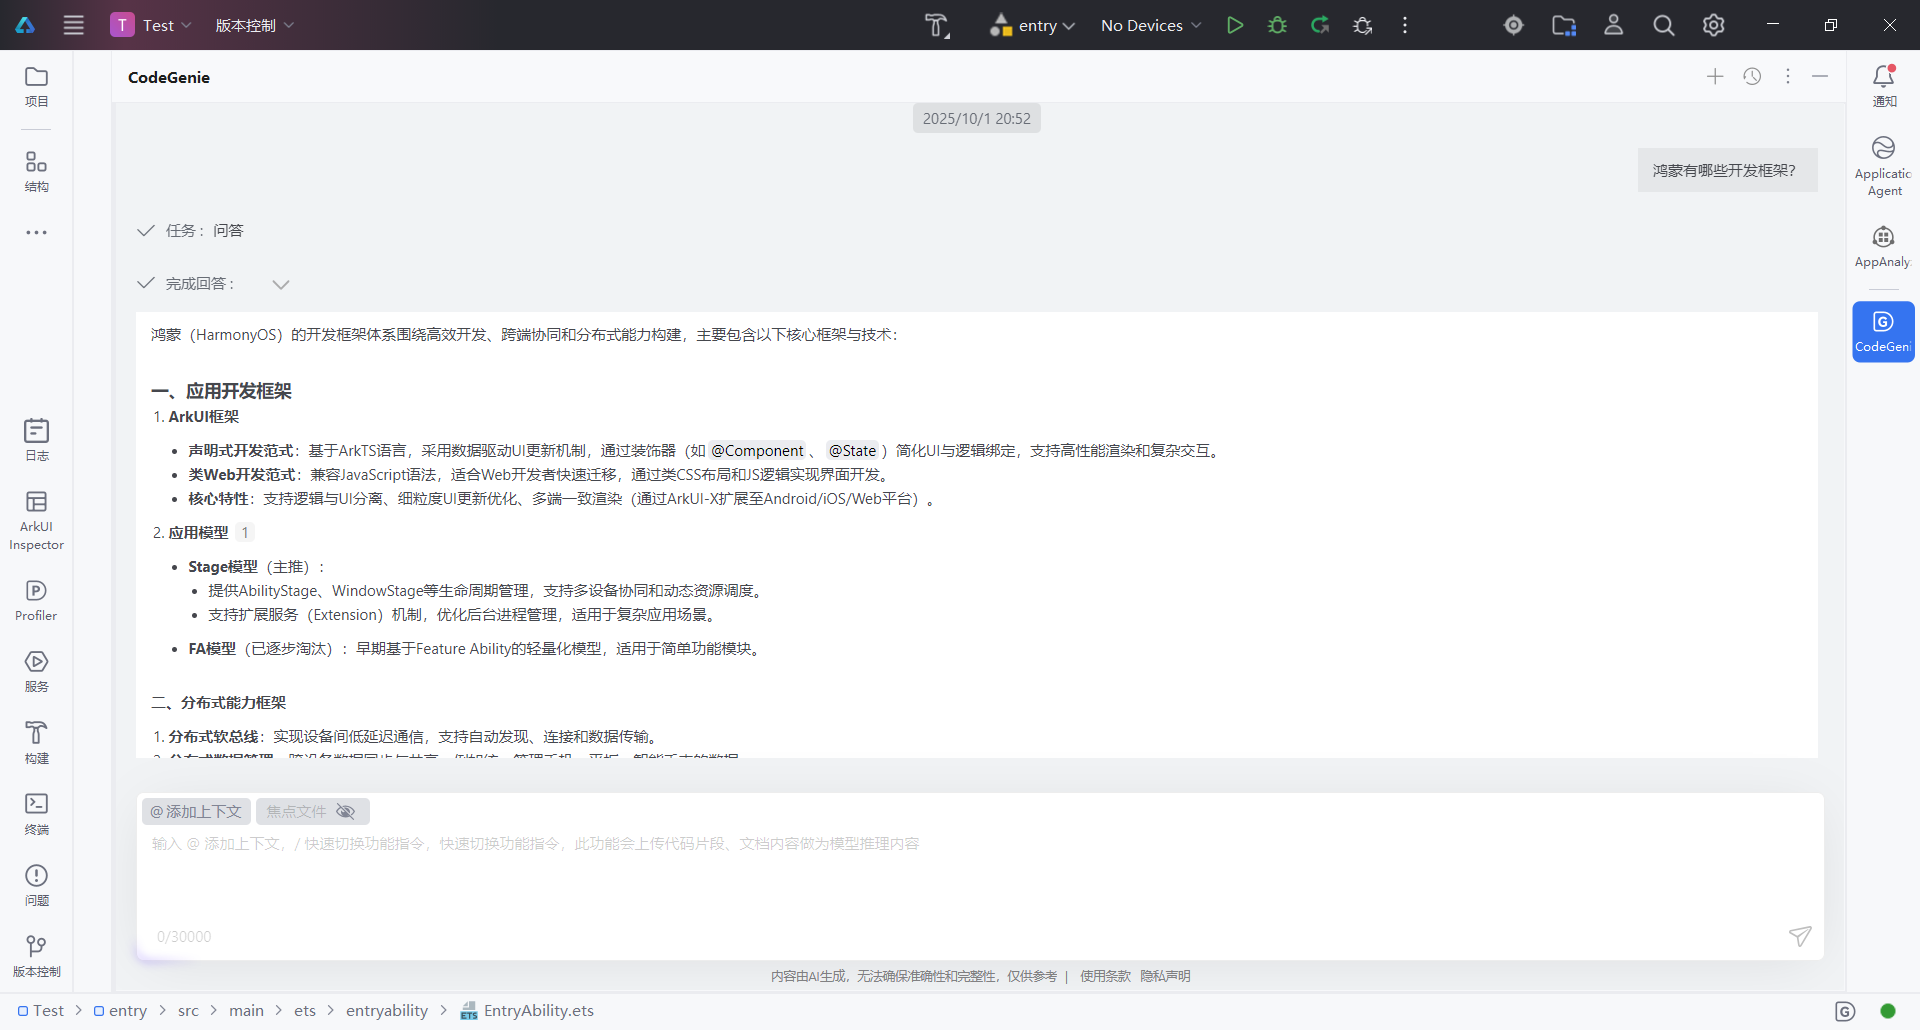This screenshot has height=1030, width=1920.
Task: Click the entryability breadcrumb item
Action: point(387,1011)
